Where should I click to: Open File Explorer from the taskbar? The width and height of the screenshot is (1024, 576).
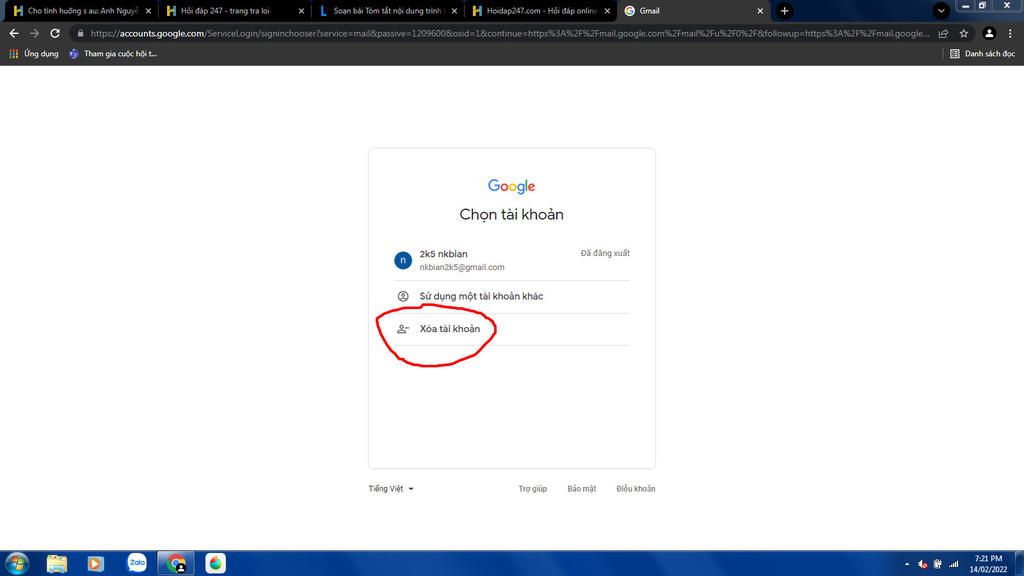click(x=57, y=563)
